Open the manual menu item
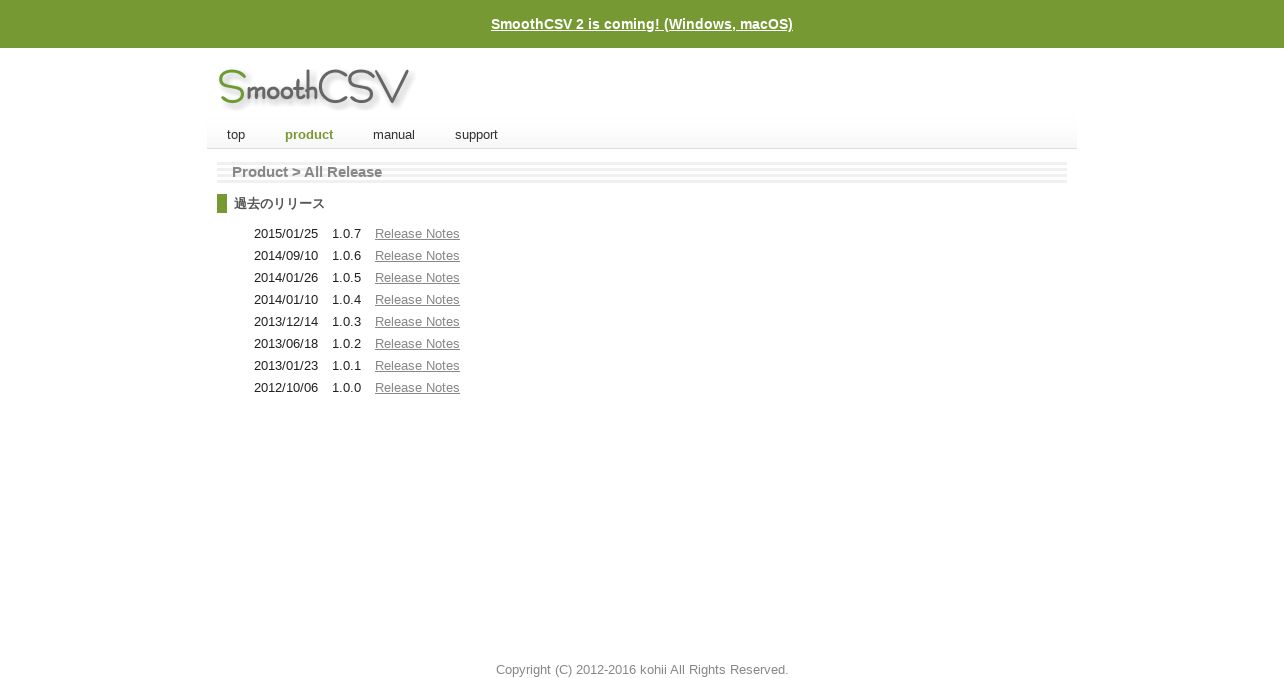1284x678 pixels. point(394,135)
